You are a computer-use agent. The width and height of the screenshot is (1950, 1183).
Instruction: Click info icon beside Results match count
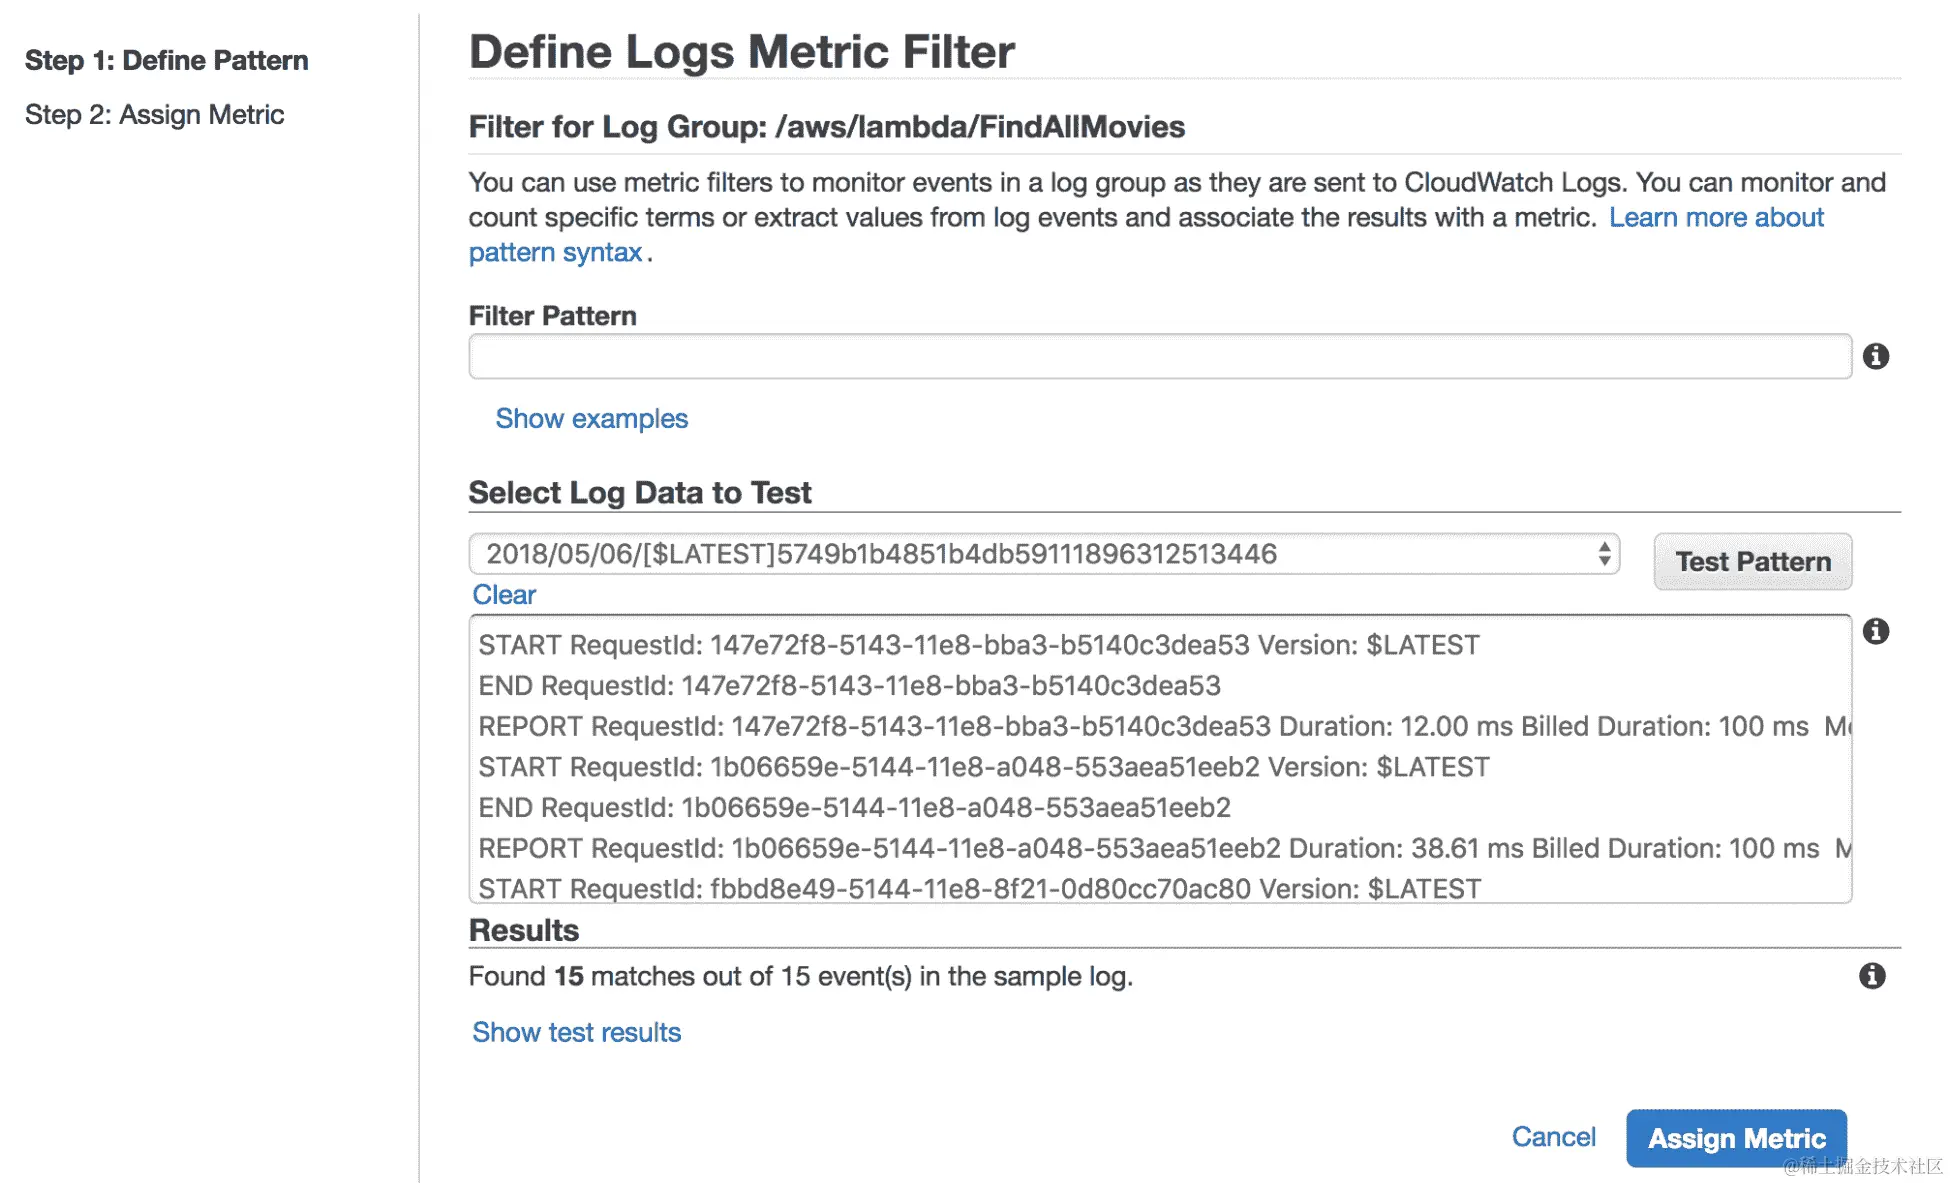1872,976
